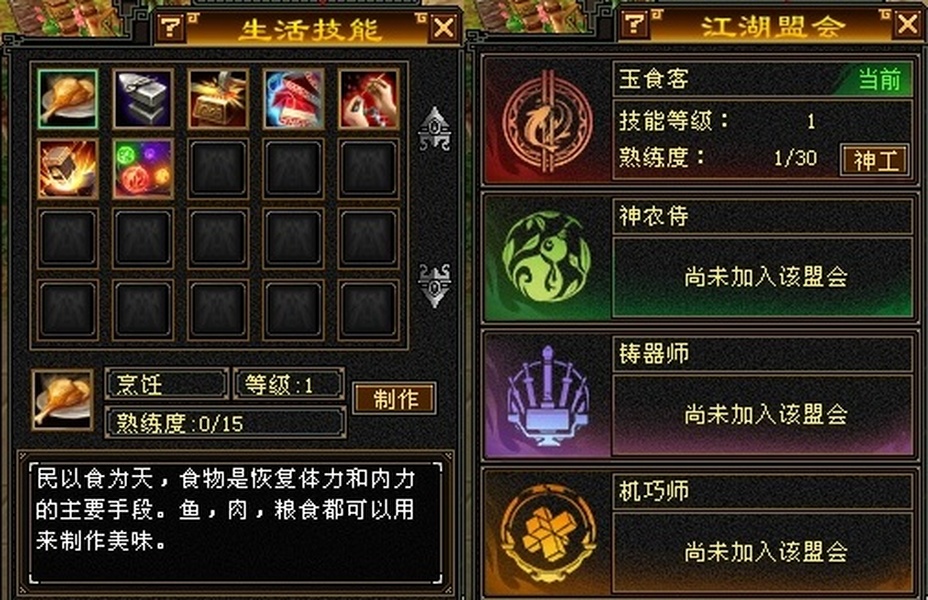Click the 制作 craft button
This screenshot has height=600, width=928.
395,398
